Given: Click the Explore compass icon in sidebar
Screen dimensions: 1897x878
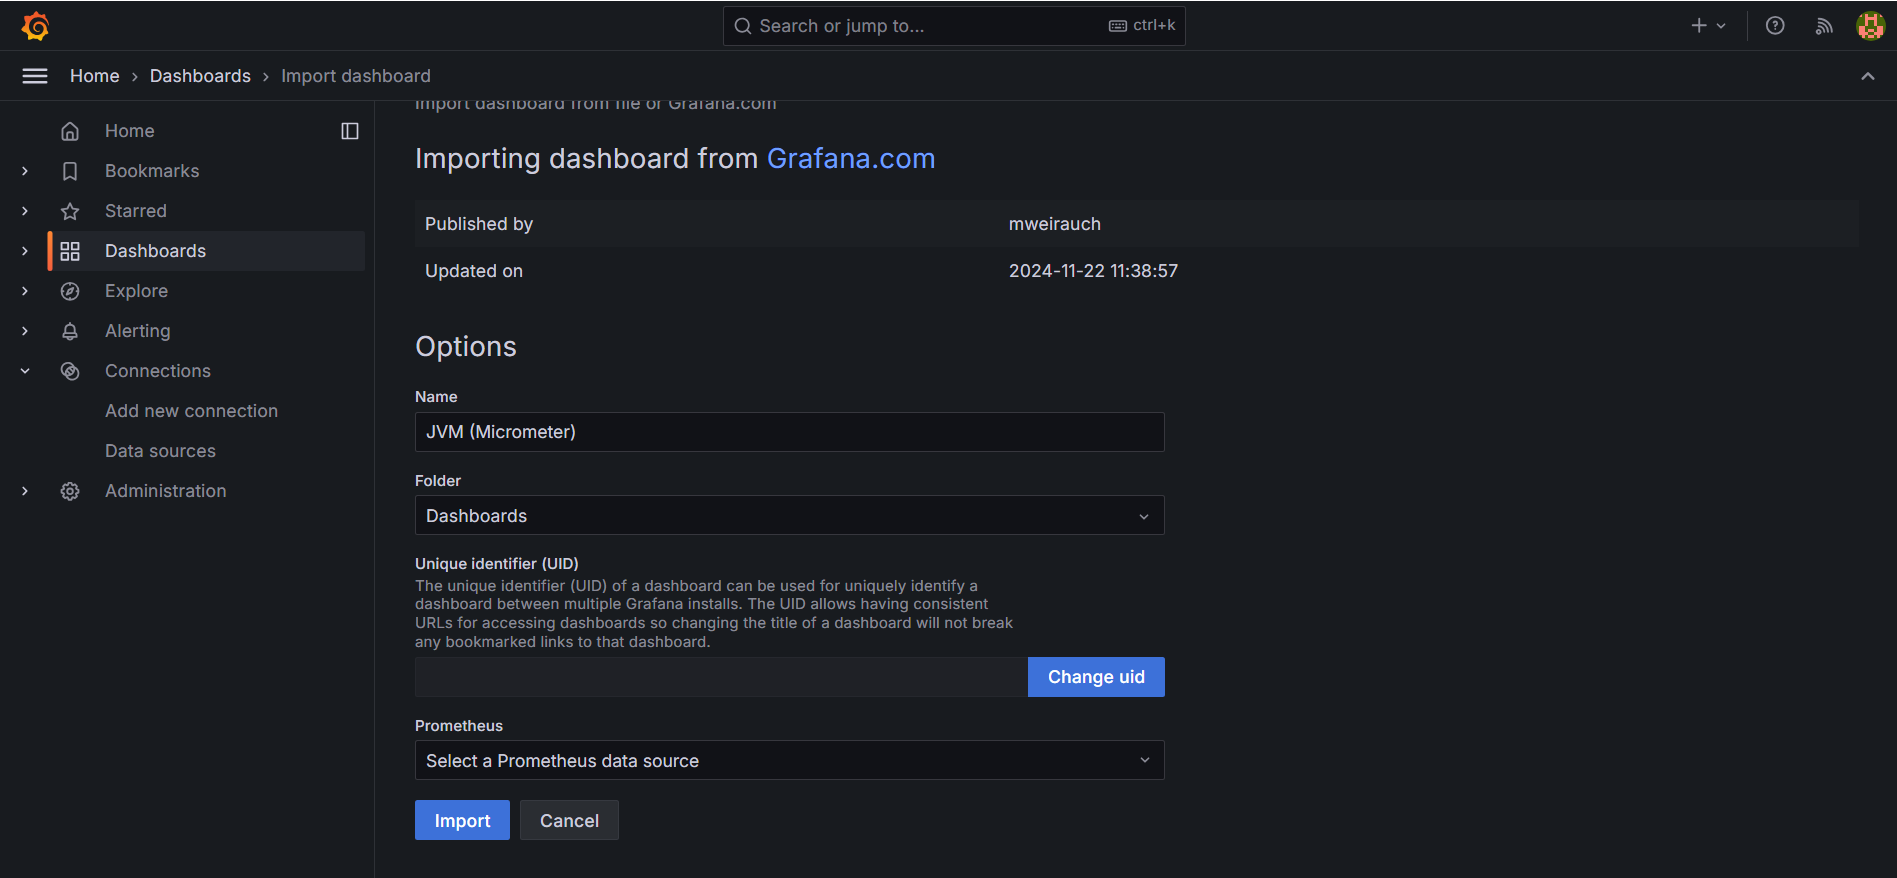Looking at the screenshot, I should pyautogui.click(x=70, y=291).
